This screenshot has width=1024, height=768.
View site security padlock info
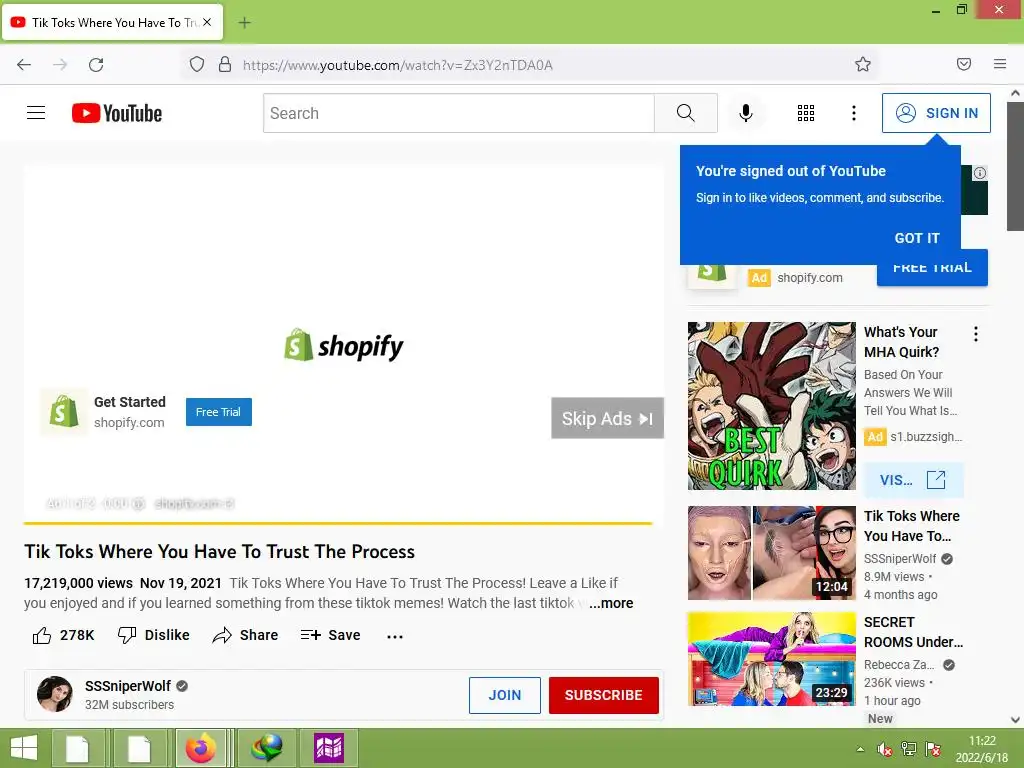[x=225, y=65]
